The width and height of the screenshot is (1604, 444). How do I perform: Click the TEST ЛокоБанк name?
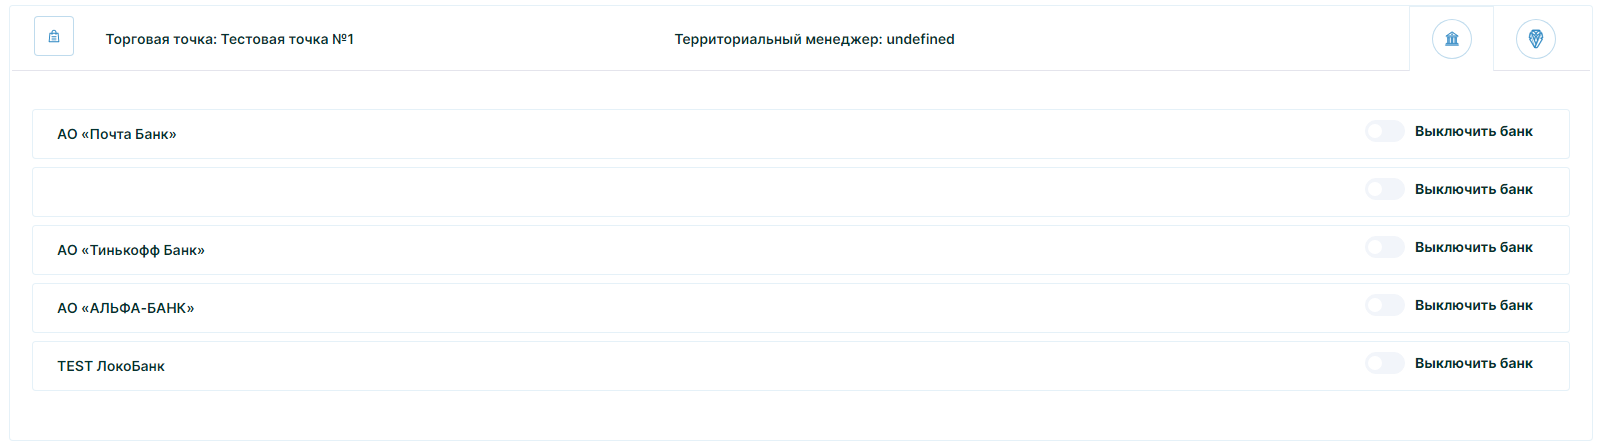[x=111, y=366]
